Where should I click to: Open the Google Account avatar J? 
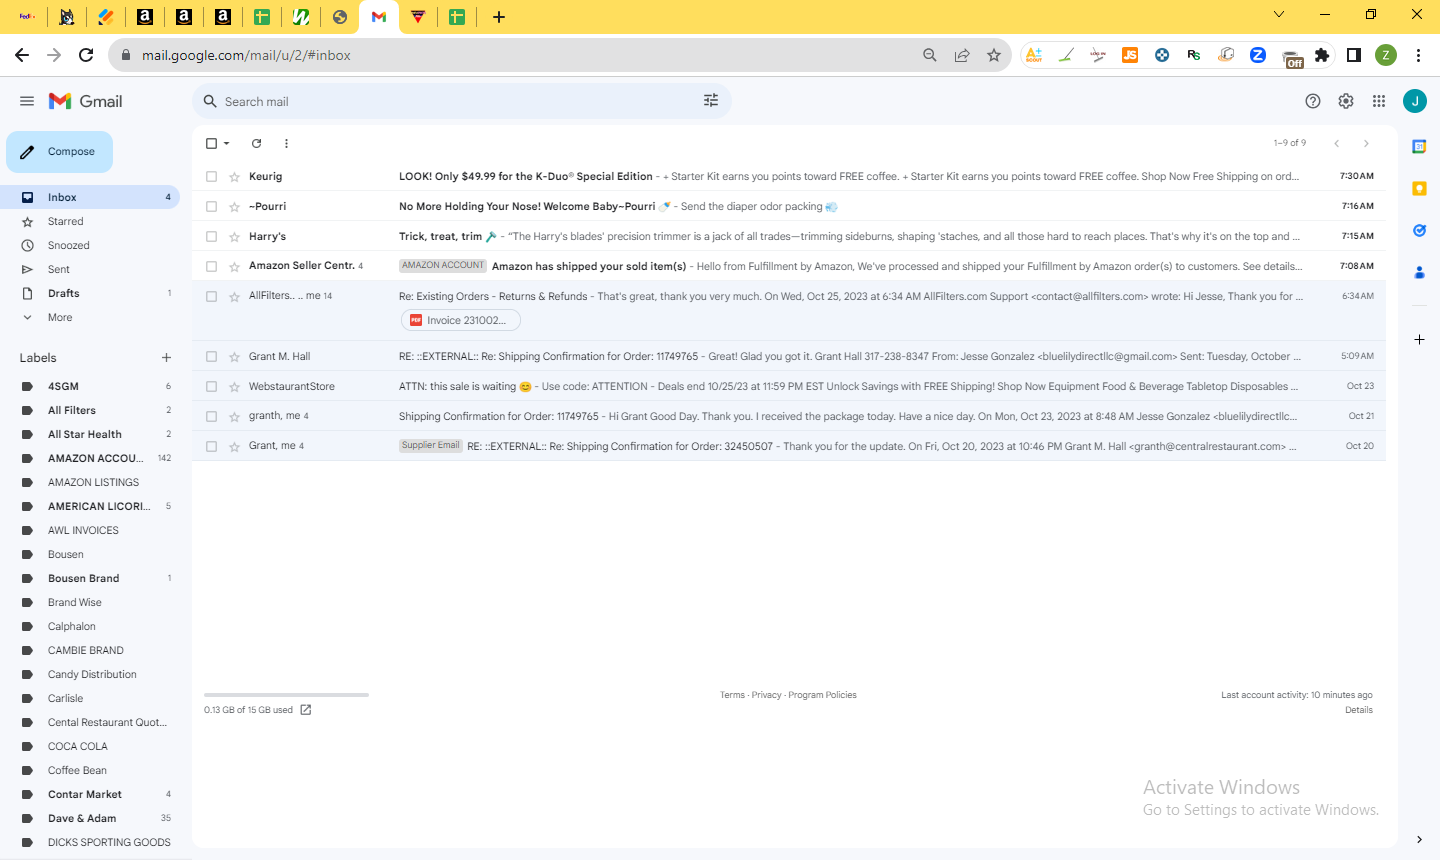pyautogui.click(x=1415, y=101)
